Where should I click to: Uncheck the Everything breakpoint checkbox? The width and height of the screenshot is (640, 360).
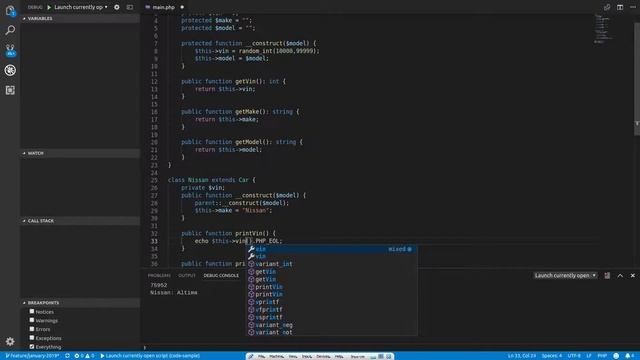click(32, 347)
